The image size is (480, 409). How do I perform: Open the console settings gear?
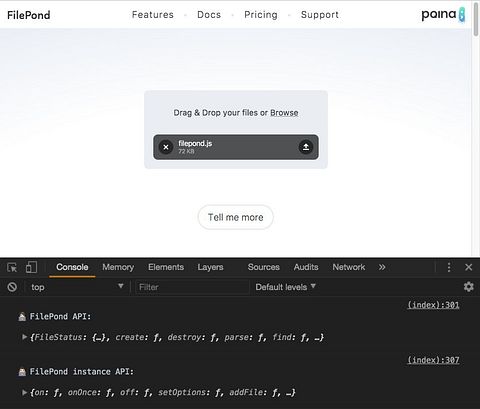(469, 287)
